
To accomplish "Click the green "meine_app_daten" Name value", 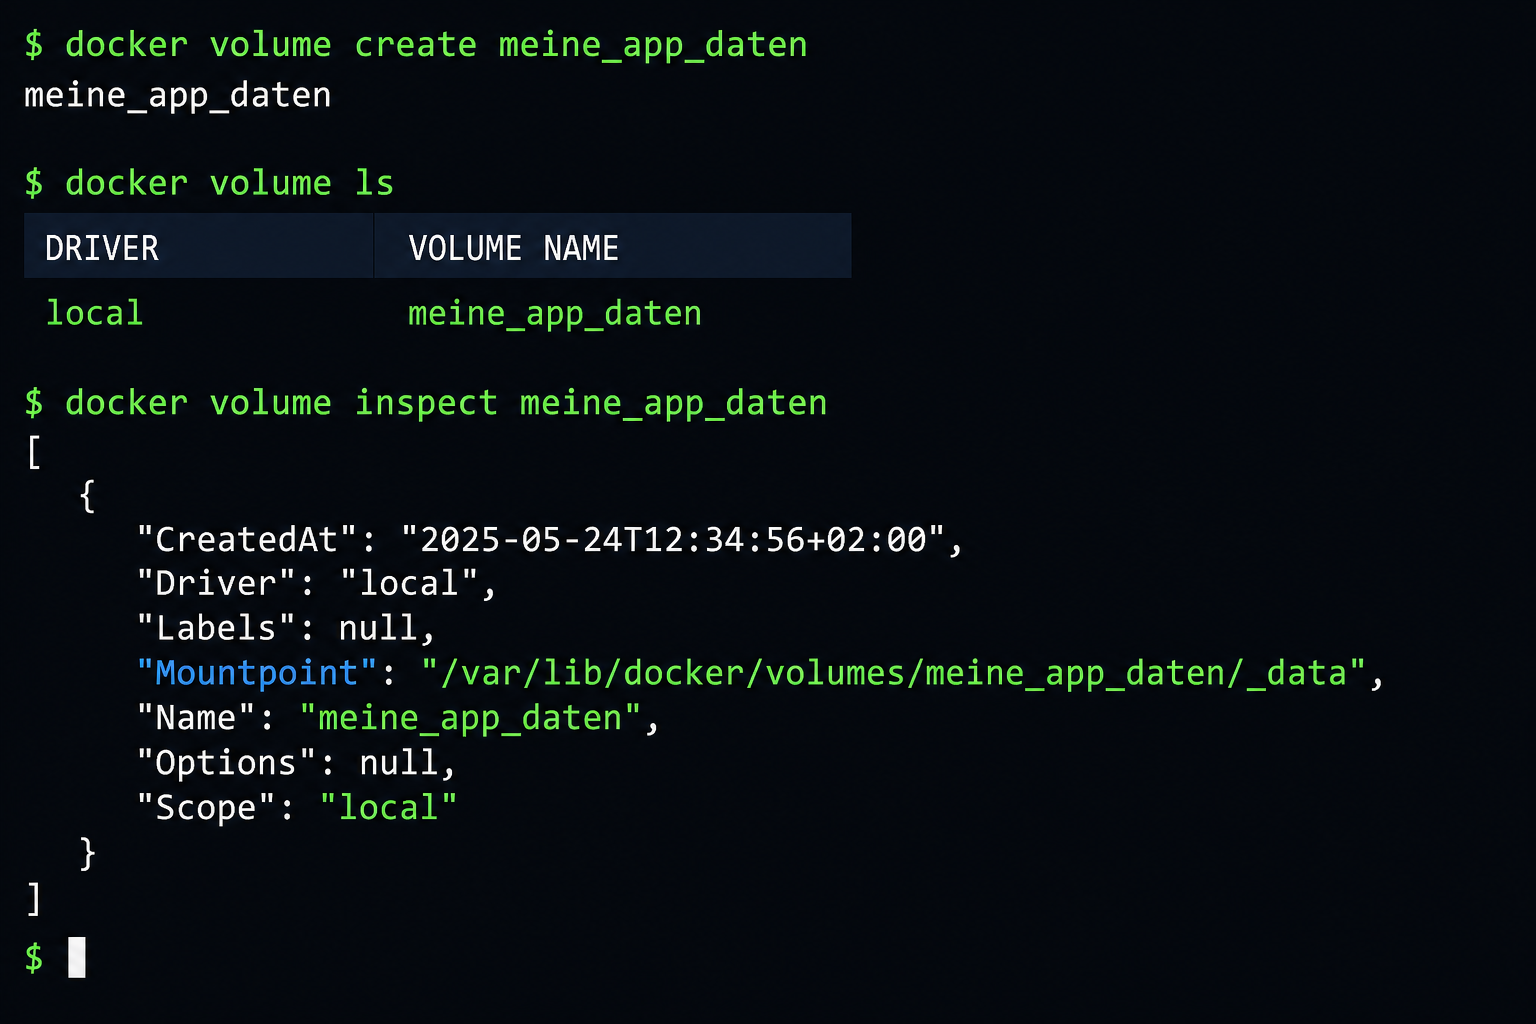I will point(470,719).
